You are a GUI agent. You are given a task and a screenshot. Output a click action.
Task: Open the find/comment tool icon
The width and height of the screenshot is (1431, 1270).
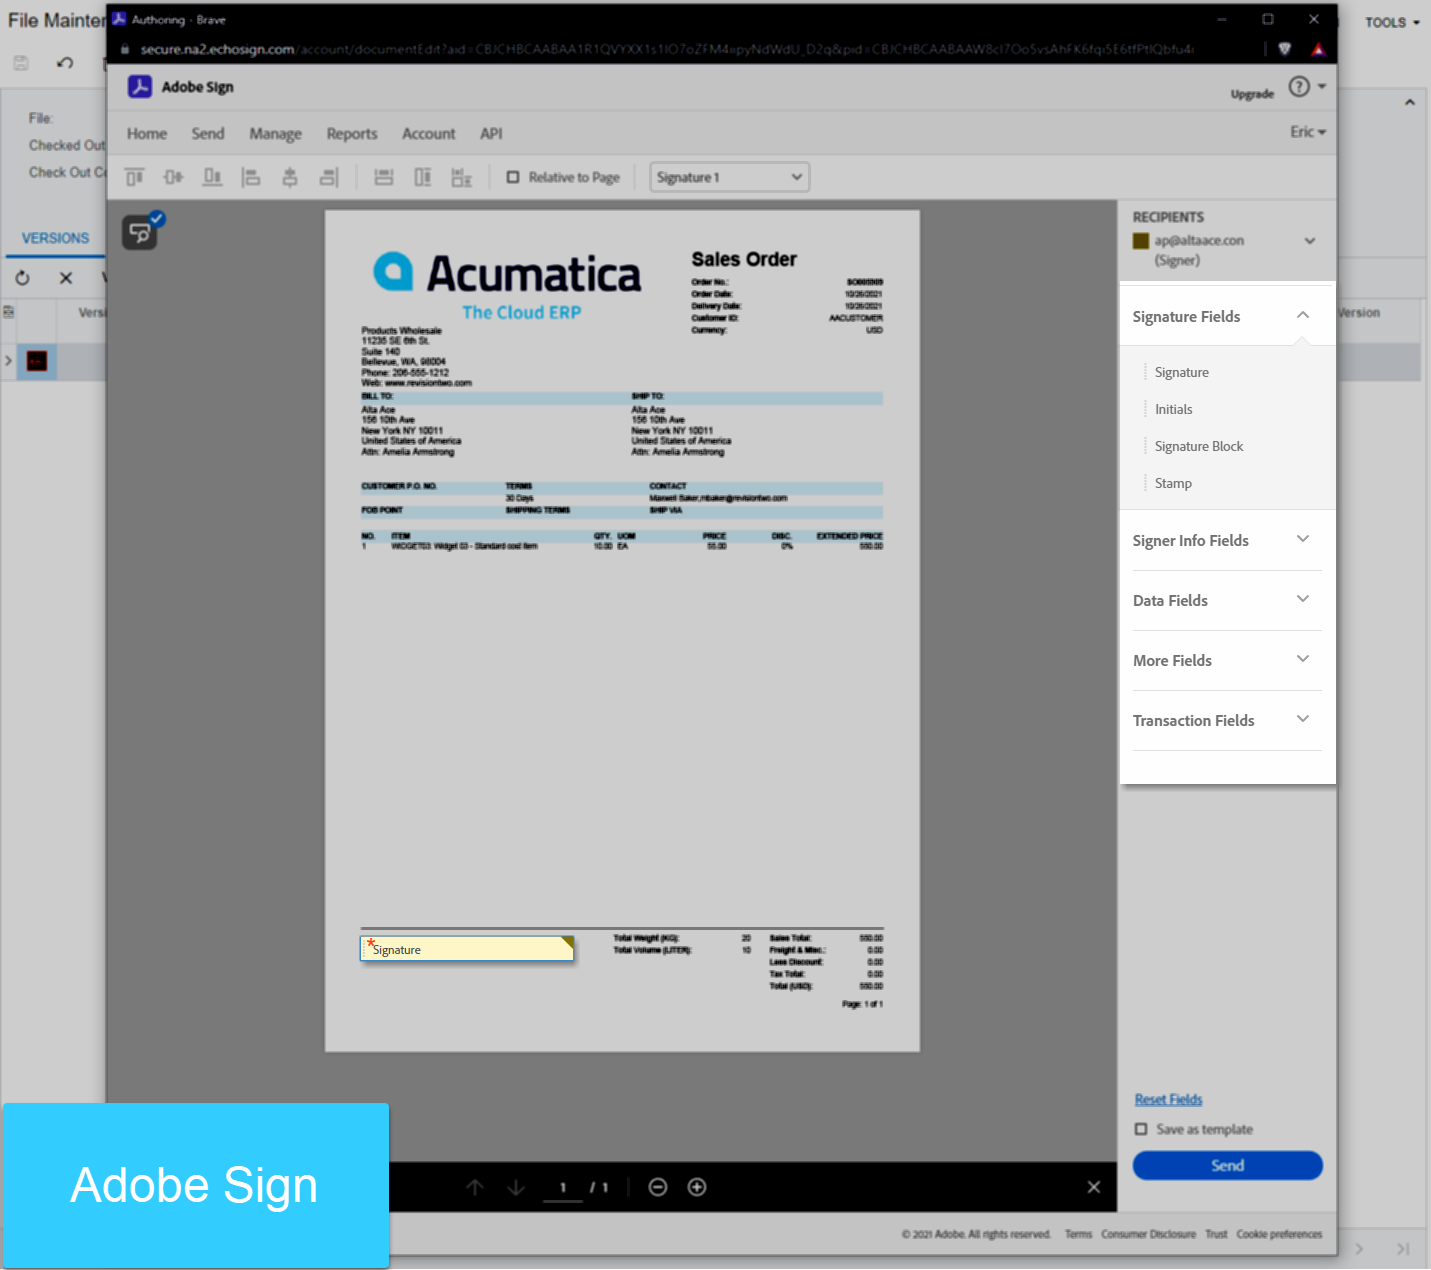(140, 232)
